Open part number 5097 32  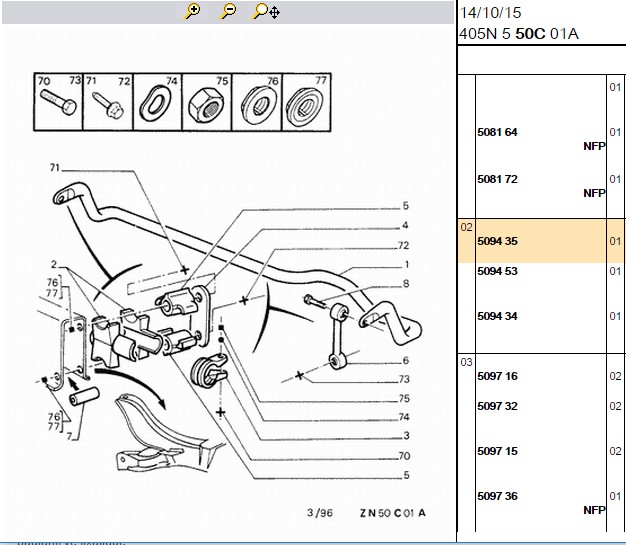coord(497,406)
